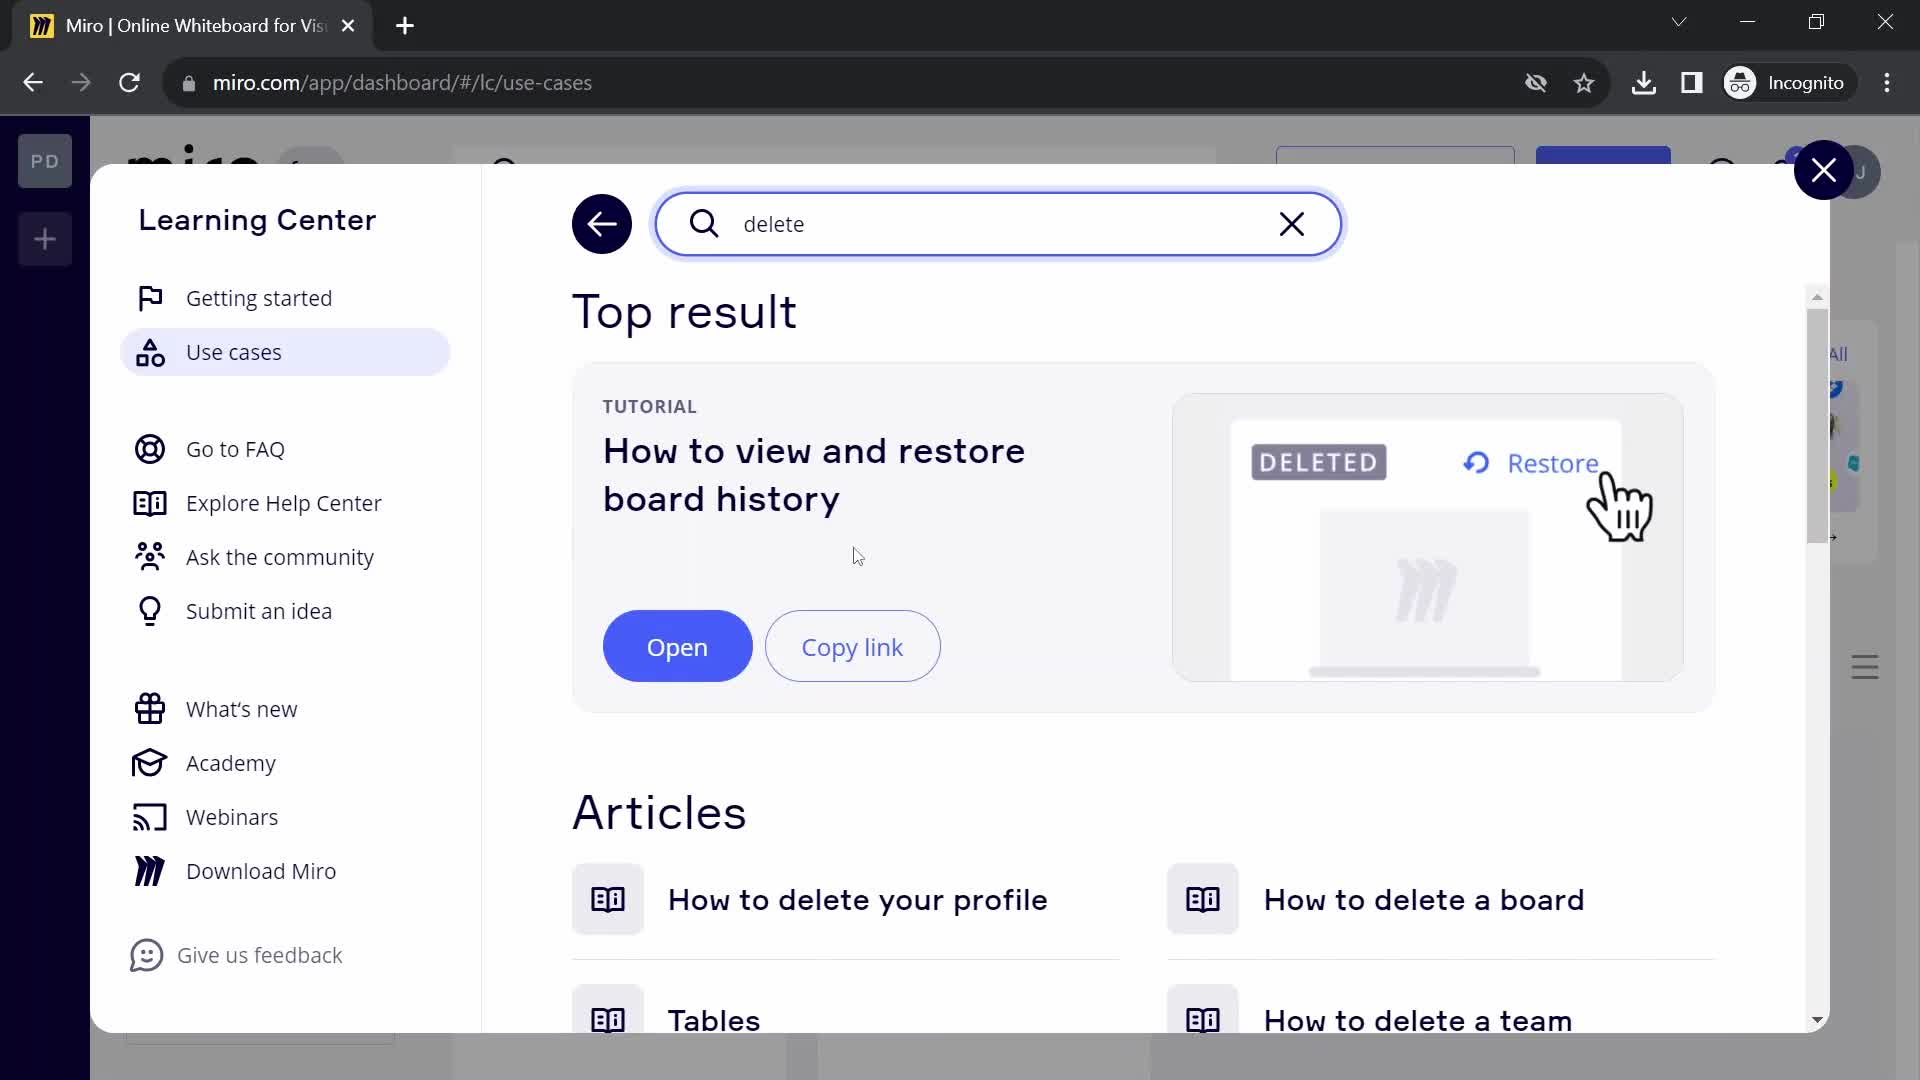Click article icon beside delete a board
Viewport: 1920px width, 1080px height.
pos(1203,899)
